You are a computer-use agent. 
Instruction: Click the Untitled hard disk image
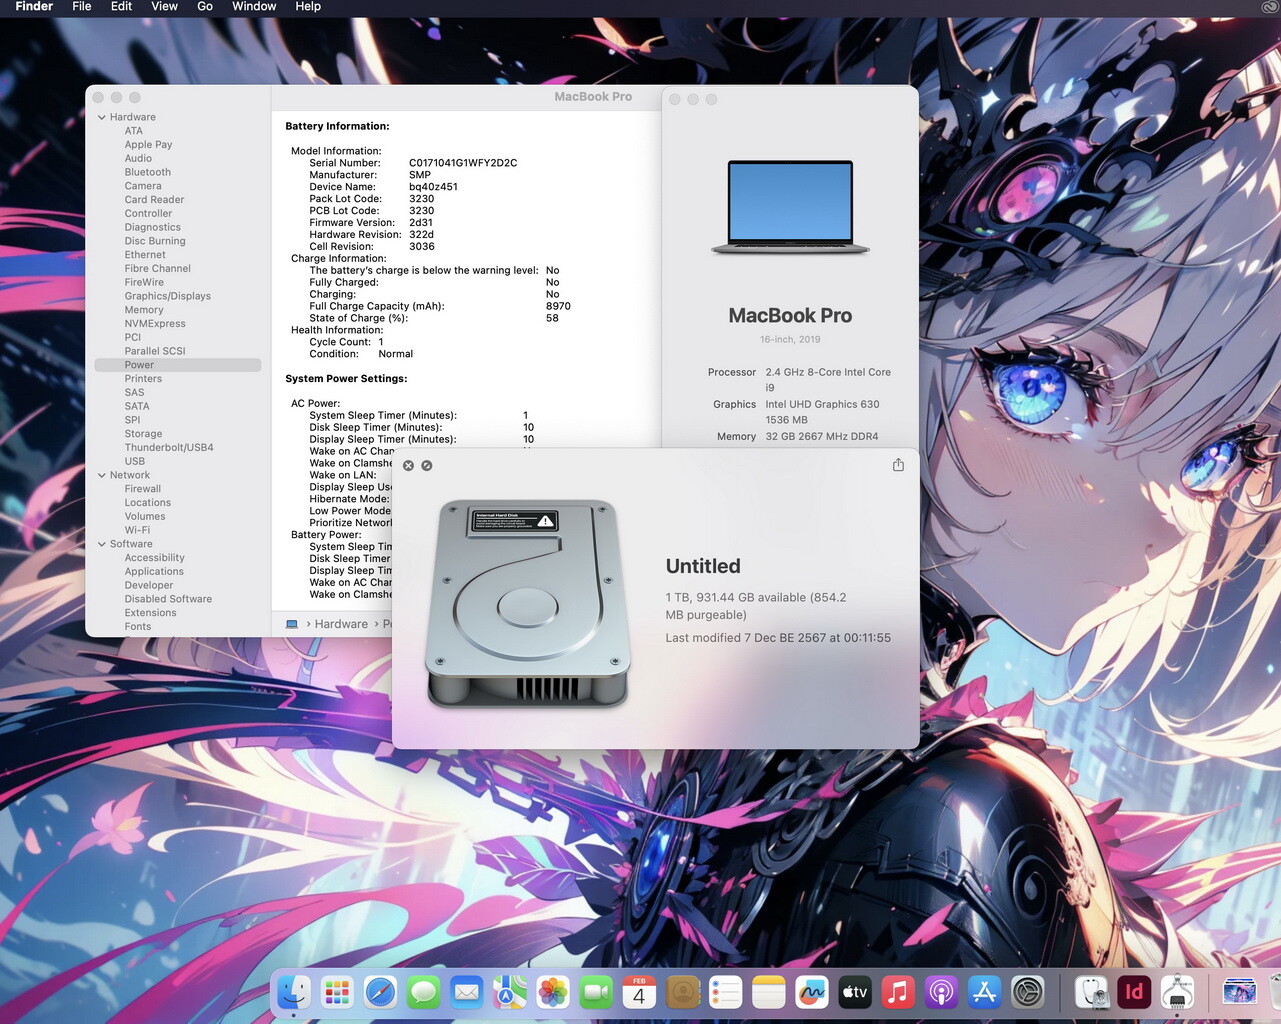coord(528,604)
